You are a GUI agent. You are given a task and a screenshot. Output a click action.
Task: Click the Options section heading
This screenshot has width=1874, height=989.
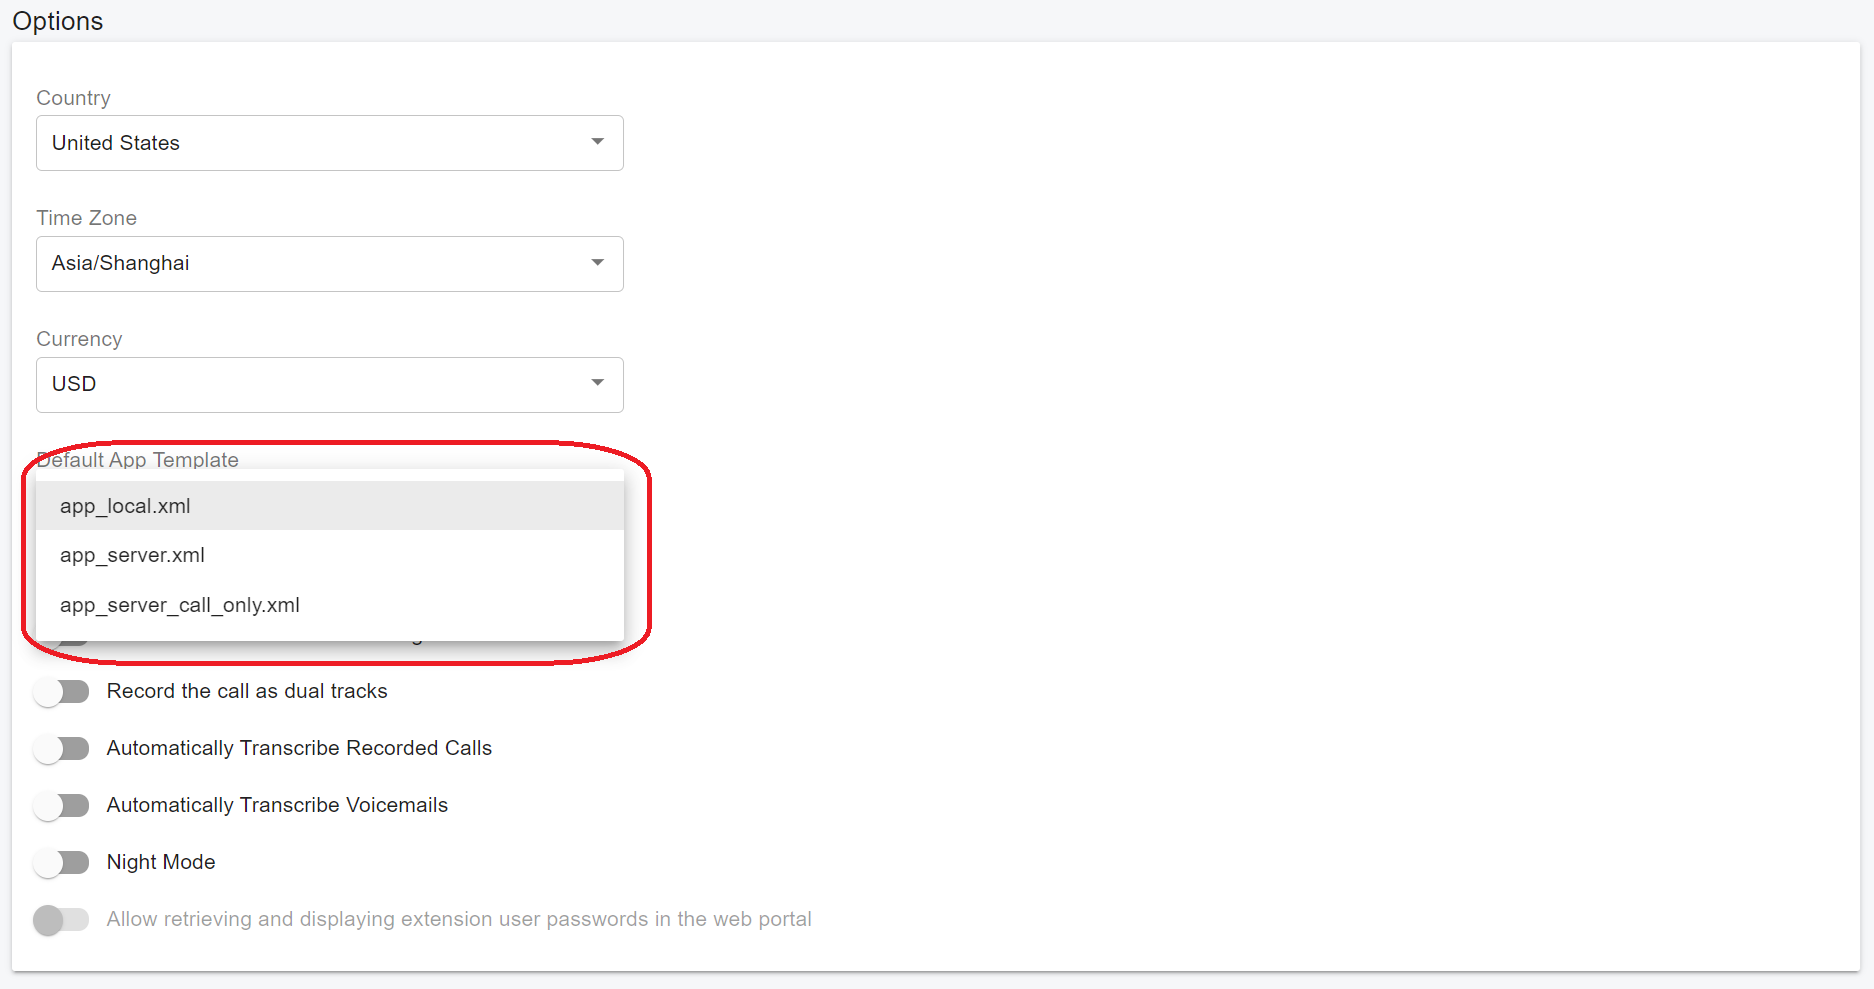(x=58, y=21)
